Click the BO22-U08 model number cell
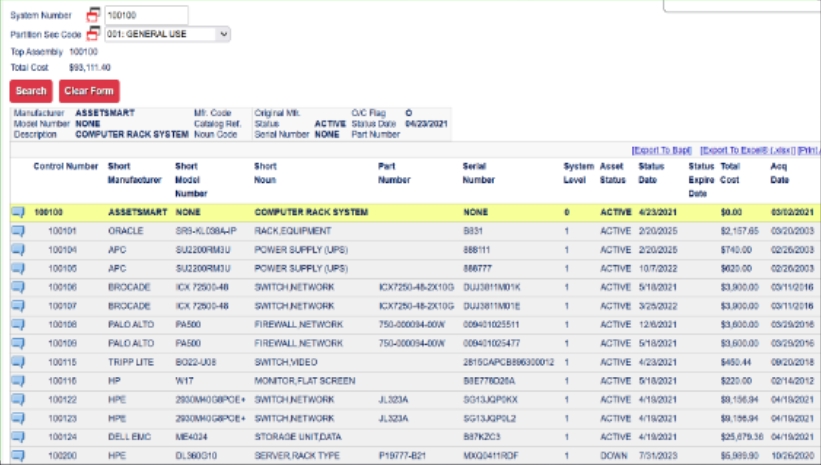Image resolution: width=821 pixels, height=465 pixels. pyautogui.click(x=196, y=362)
